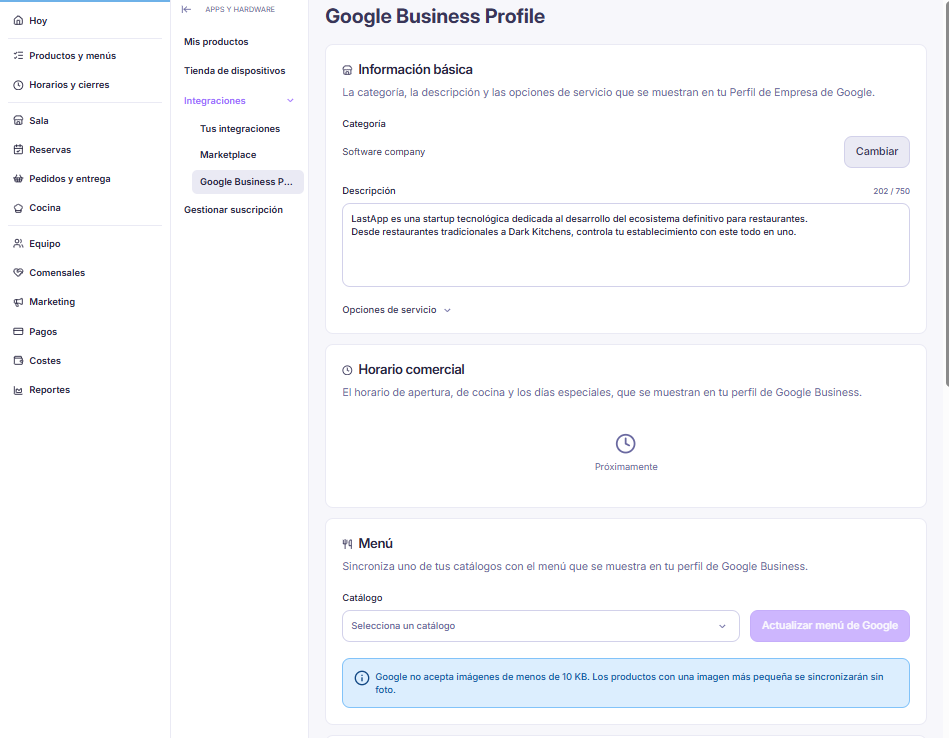The width and height of the screenshot is (949, 738).
Task: Click the Horario comercial clock icon
Action: [347, 370]
